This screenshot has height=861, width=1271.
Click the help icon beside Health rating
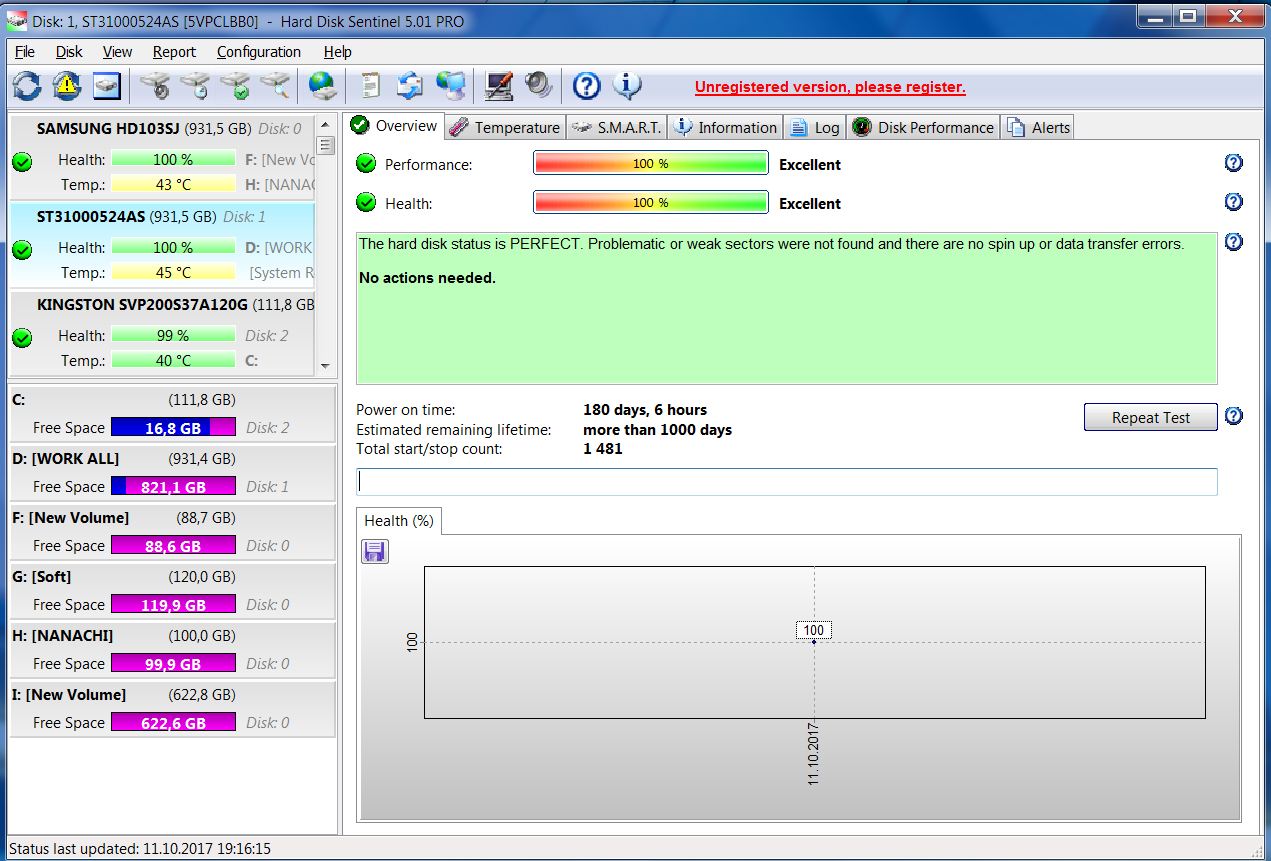pos(1234,202)
